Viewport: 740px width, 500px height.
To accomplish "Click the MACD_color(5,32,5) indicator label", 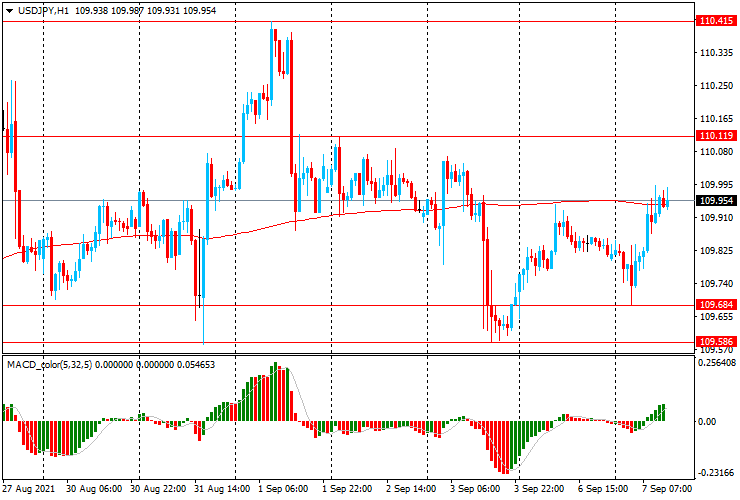I will coord(50,364).
